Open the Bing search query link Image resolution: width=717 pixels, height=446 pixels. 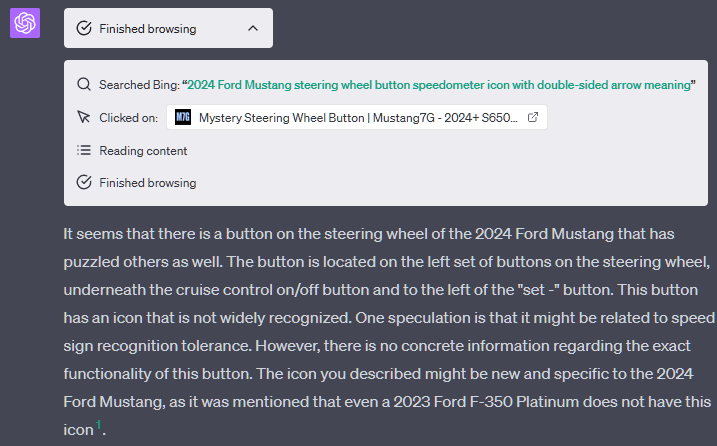click(439, 85)
